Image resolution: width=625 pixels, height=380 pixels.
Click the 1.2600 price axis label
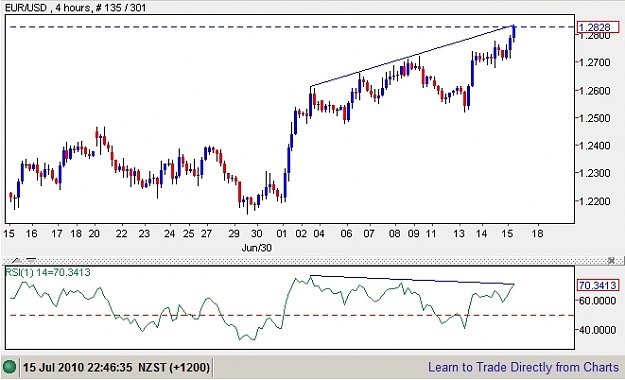594,91
